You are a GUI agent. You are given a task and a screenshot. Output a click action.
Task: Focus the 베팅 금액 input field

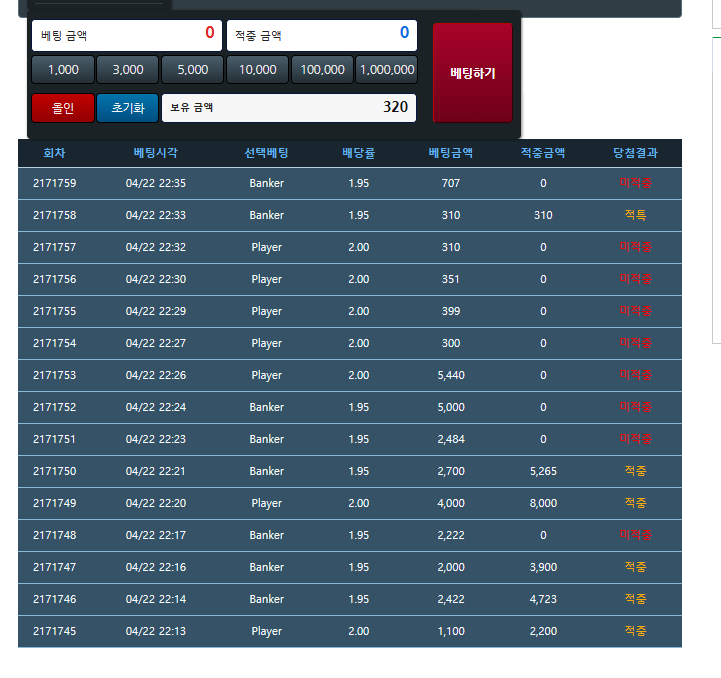[x=126, y=35]
